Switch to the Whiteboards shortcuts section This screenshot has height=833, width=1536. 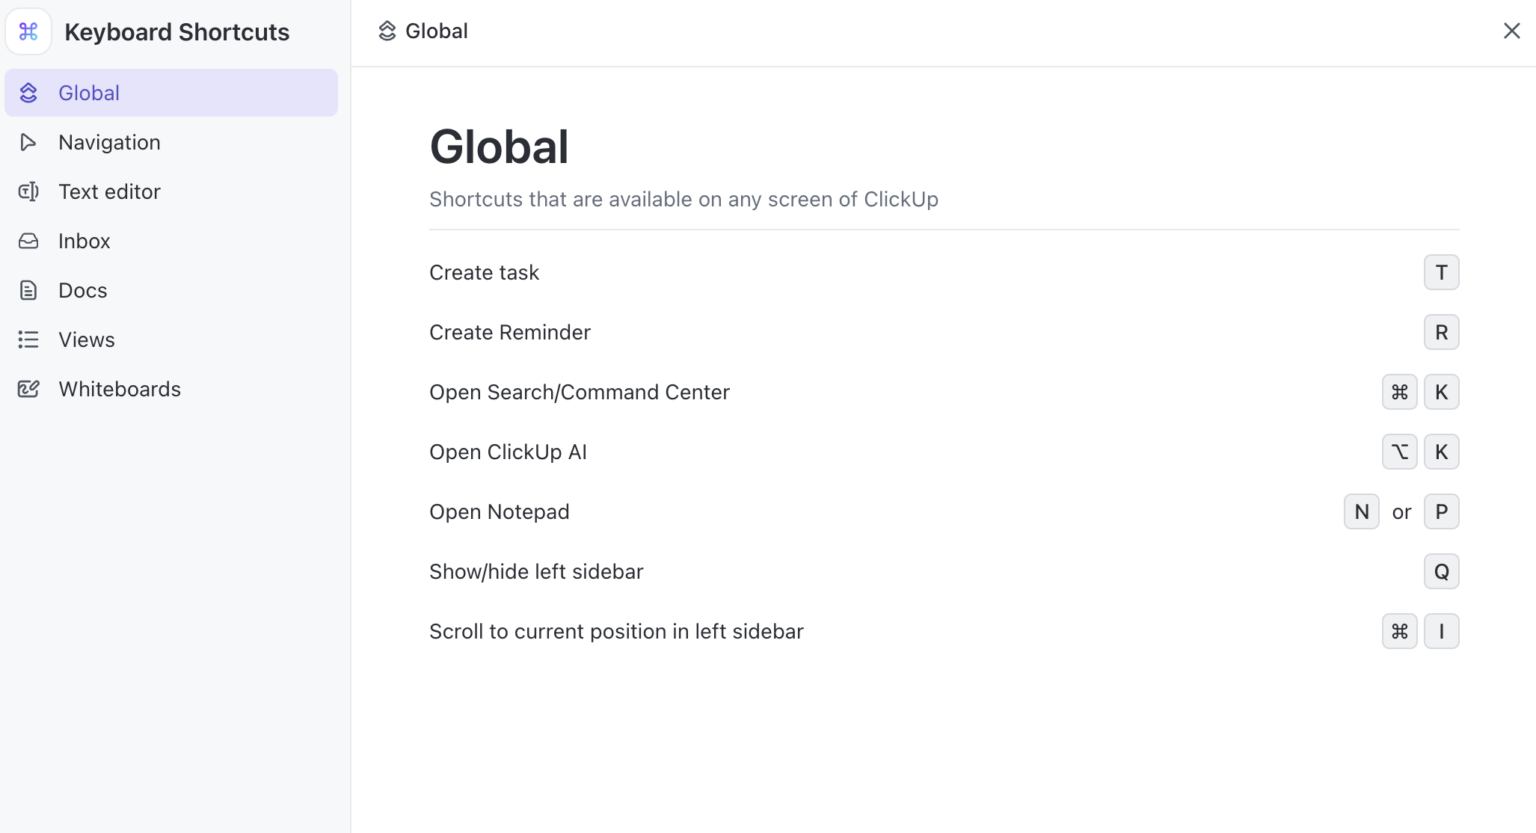[119, 388]
